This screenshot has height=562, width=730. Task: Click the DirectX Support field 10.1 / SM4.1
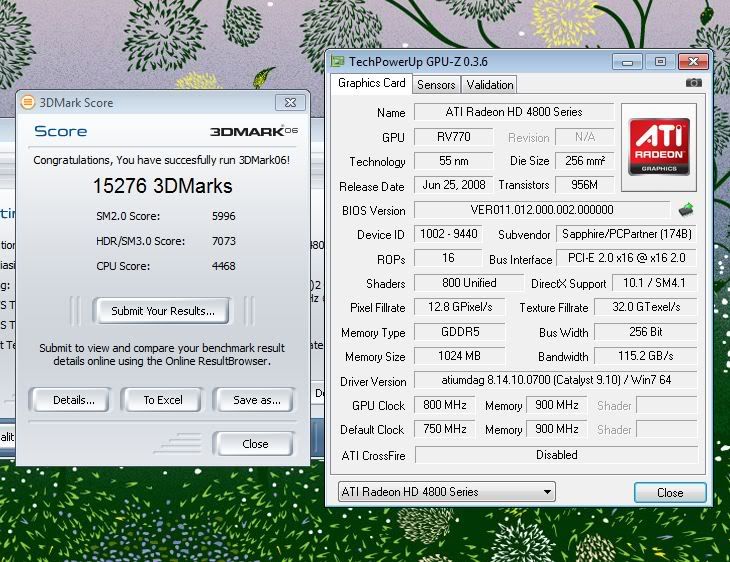pos(654,283)
